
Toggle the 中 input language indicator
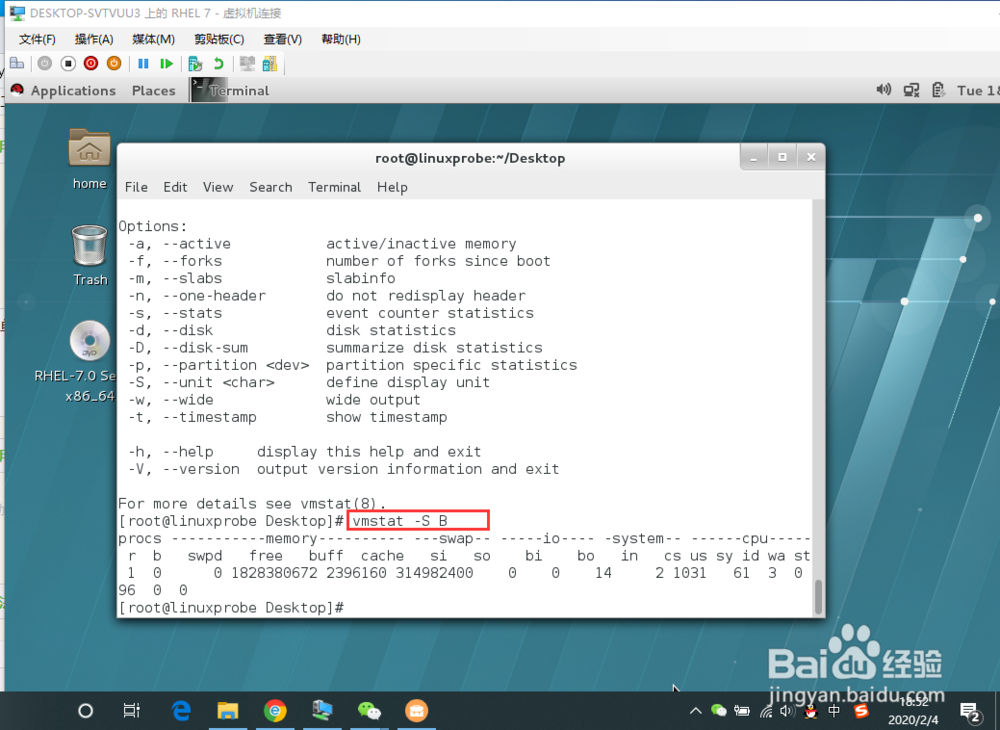834,710
